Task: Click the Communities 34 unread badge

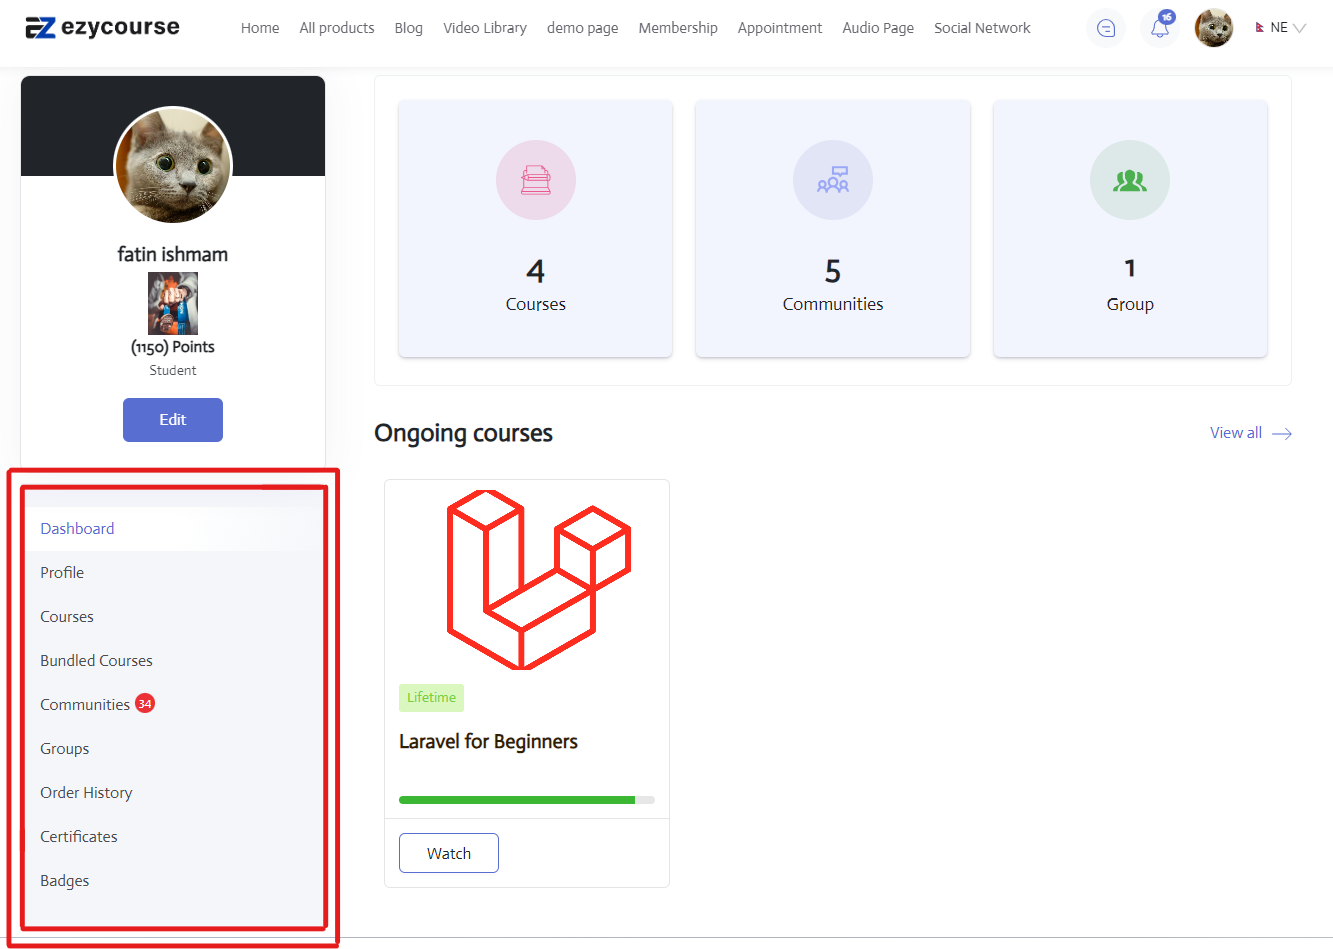Action: tap(145, 704)
